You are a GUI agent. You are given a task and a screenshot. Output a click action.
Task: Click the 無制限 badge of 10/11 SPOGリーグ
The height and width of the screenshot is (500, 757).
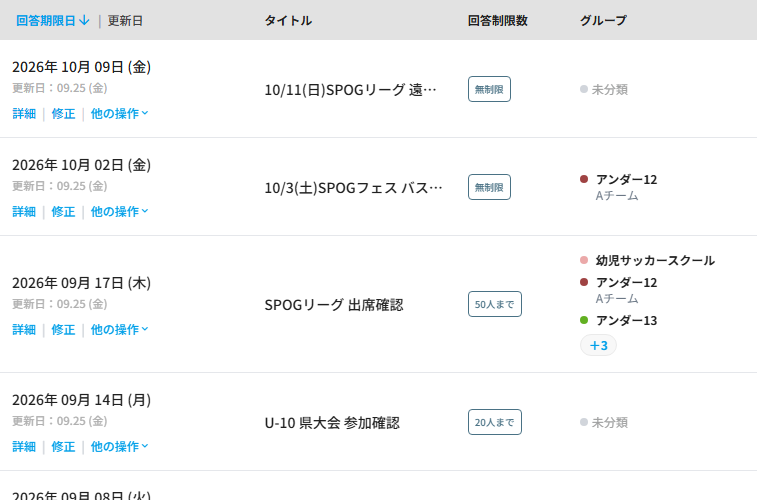(489, 89)
